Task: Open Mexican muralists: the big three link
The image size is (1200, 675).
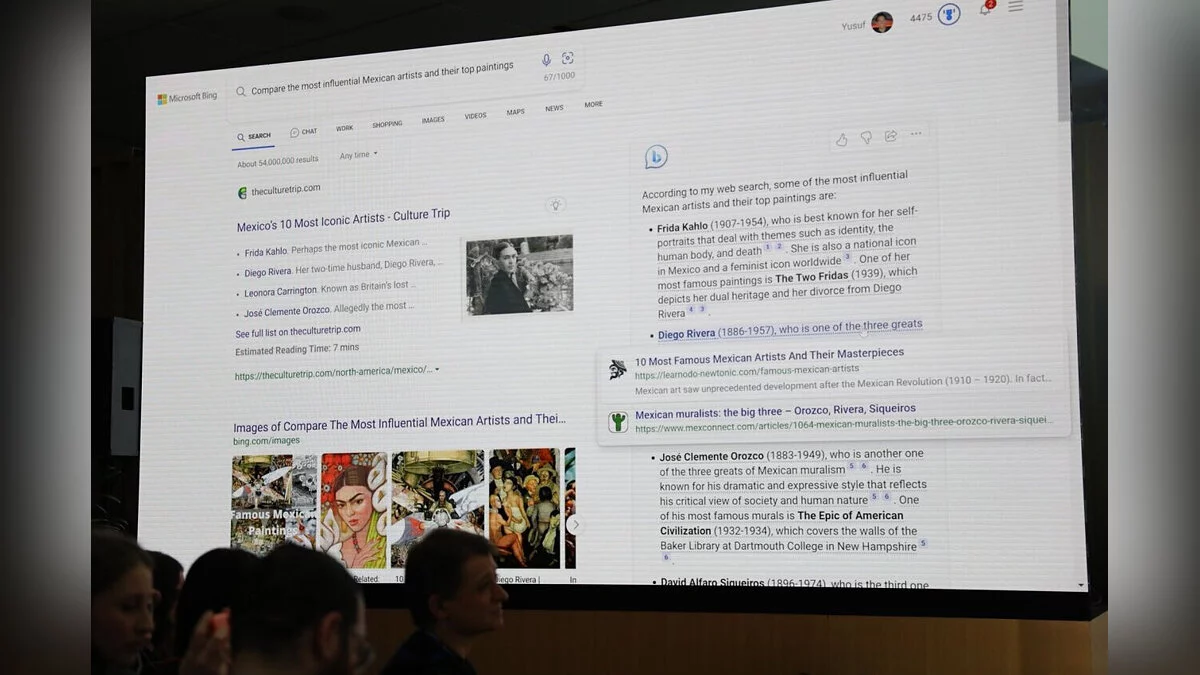Action: pos(775,411)
